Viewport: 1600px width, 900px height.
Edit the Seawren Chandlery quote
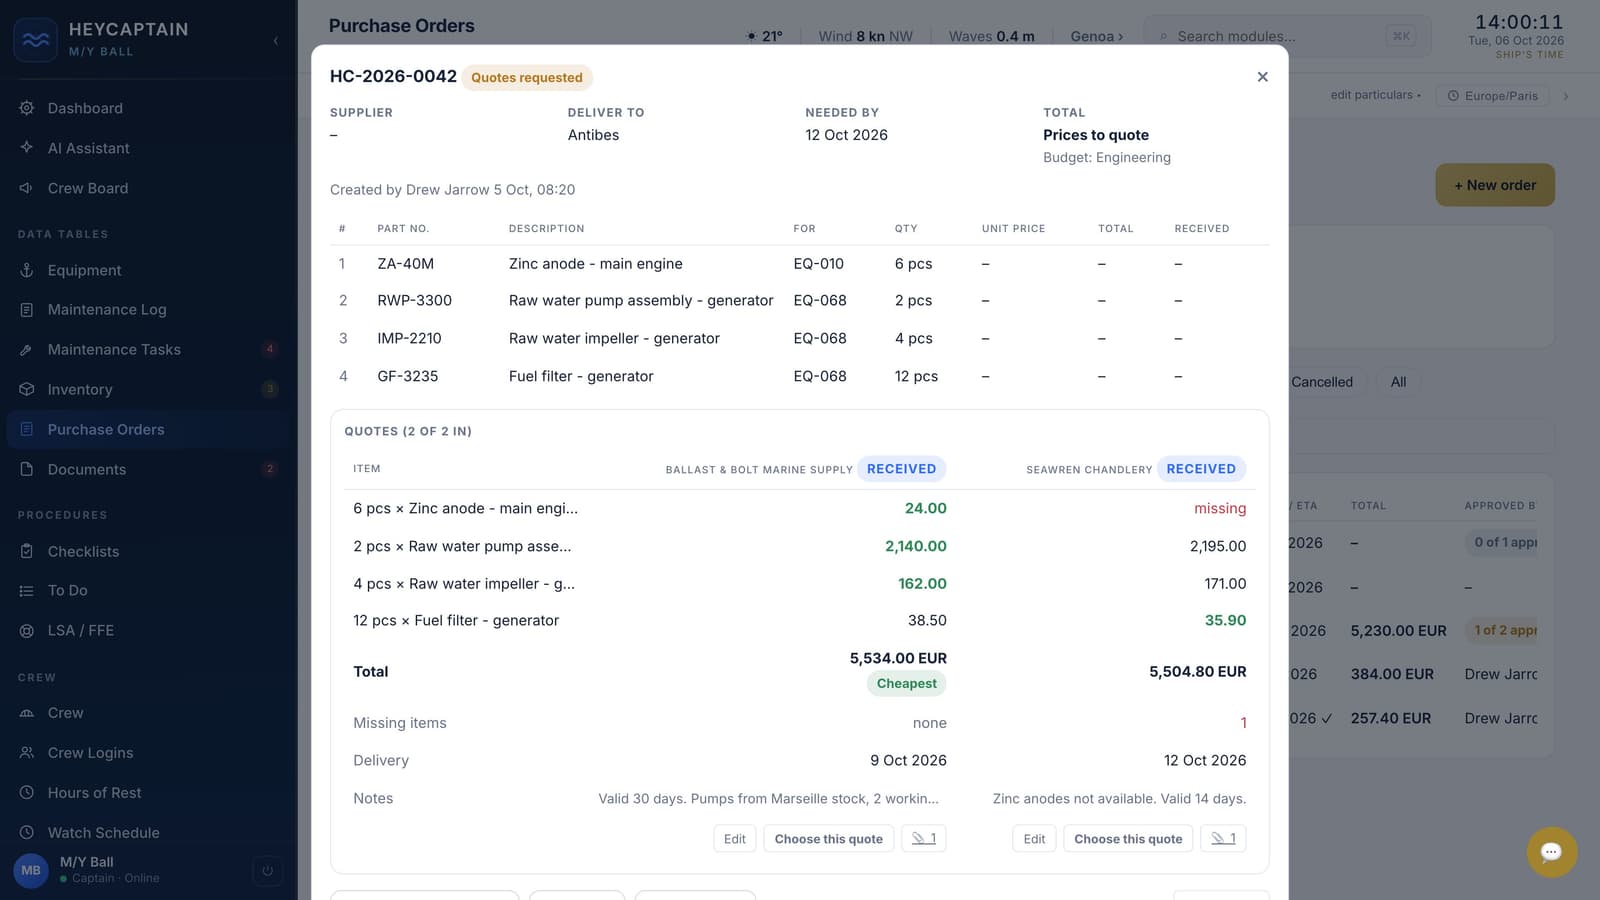click(1034, 839)
